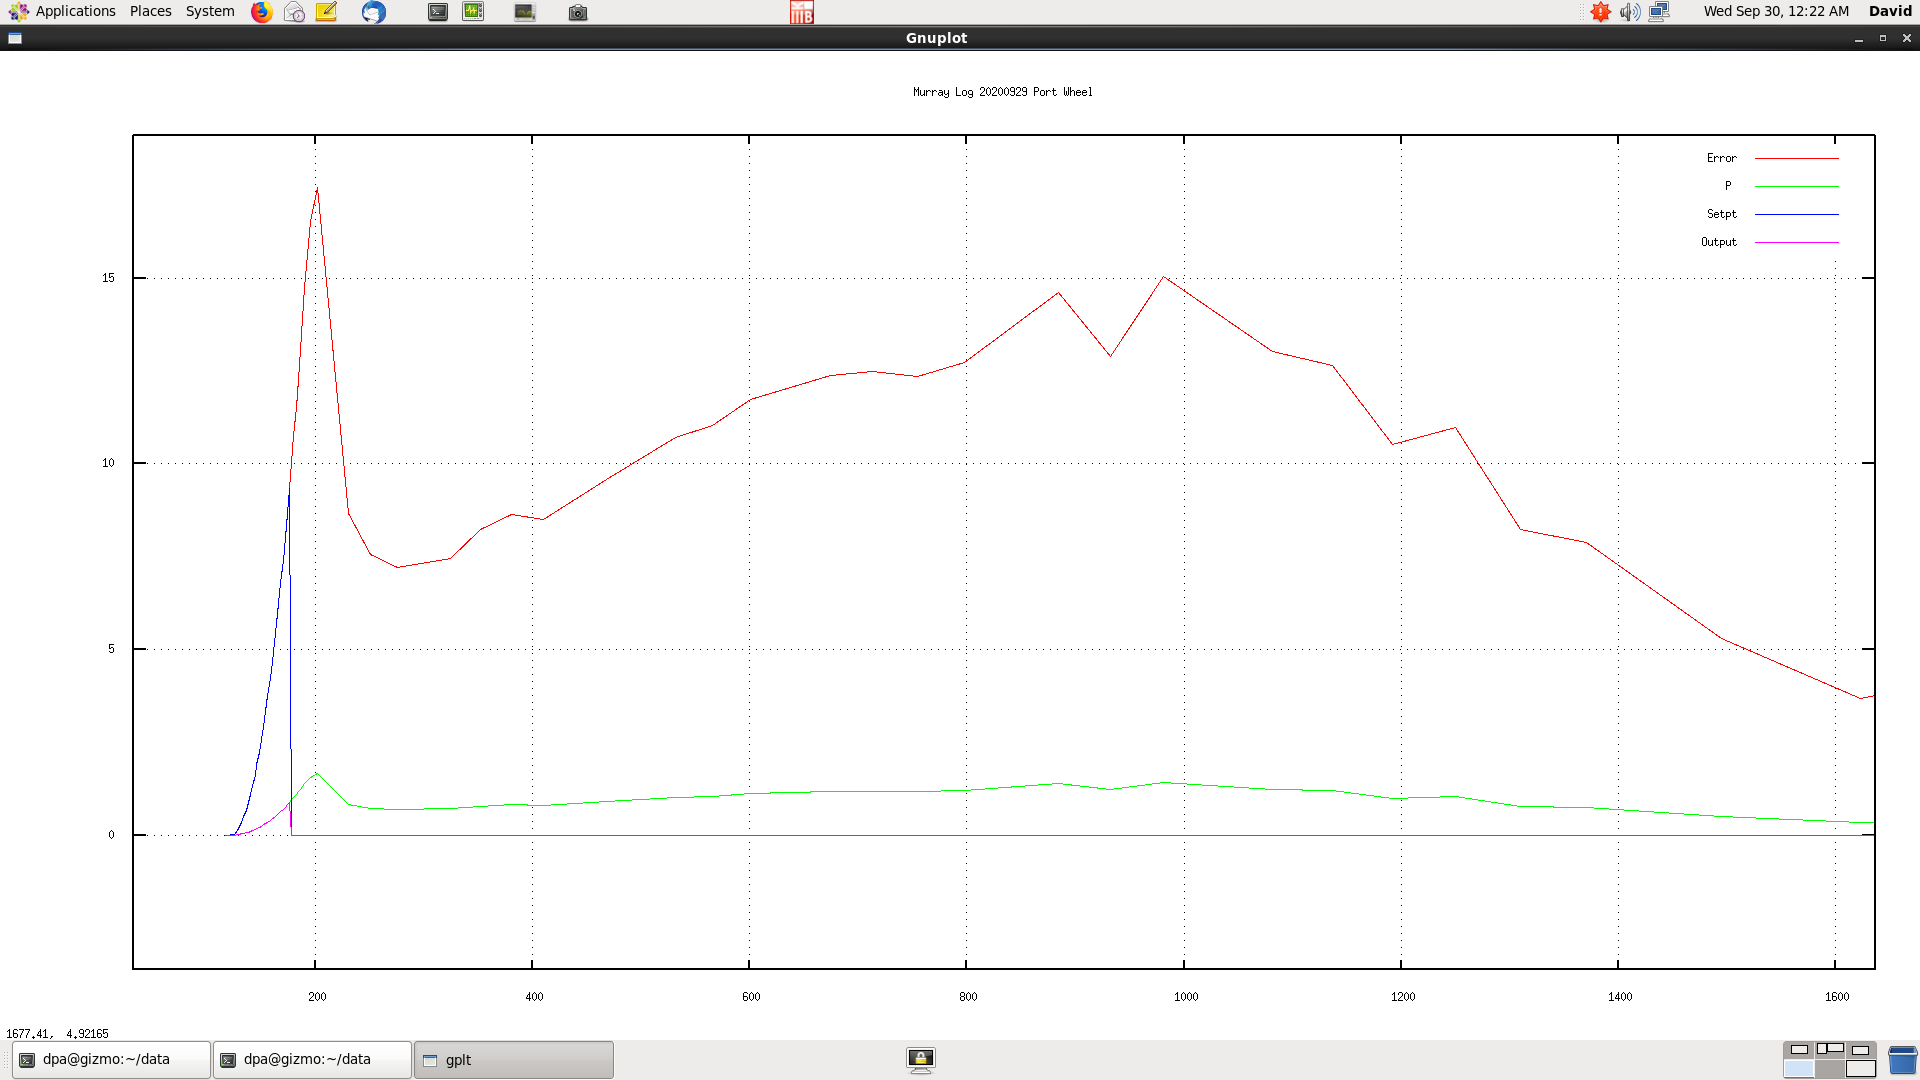Click the y-axis label 0
The height and width of the screenshot is (1080, 1920).
pos(111,835)
